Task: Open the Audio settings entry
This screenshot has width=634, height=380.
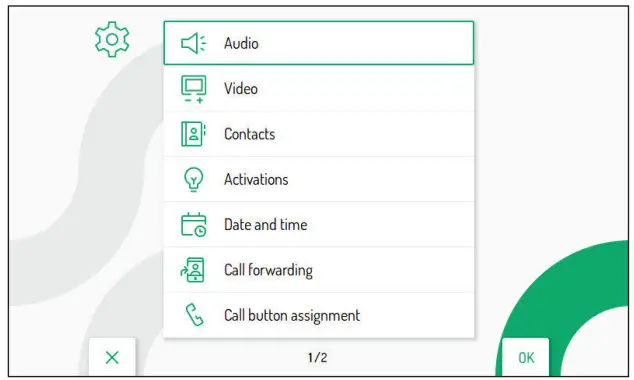Action: [319, 43]
